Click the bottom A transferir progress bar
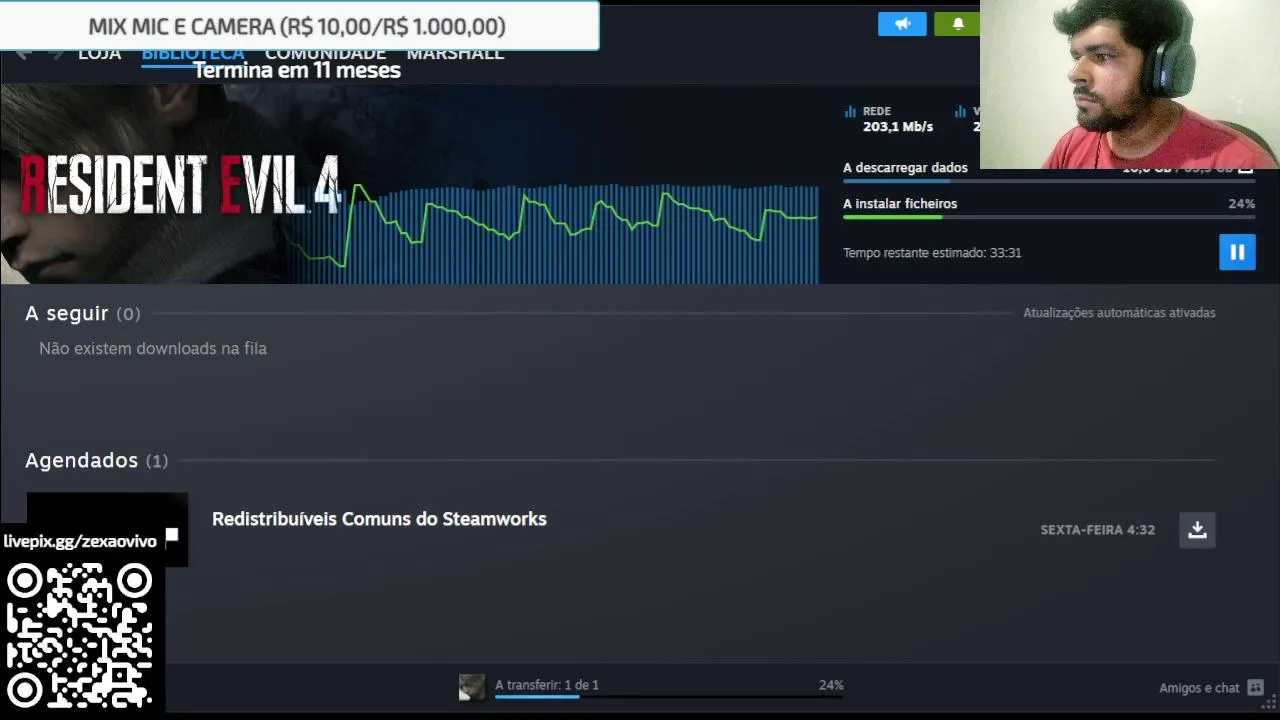This screenshot has width=1280, height=720. coord(669,697)
